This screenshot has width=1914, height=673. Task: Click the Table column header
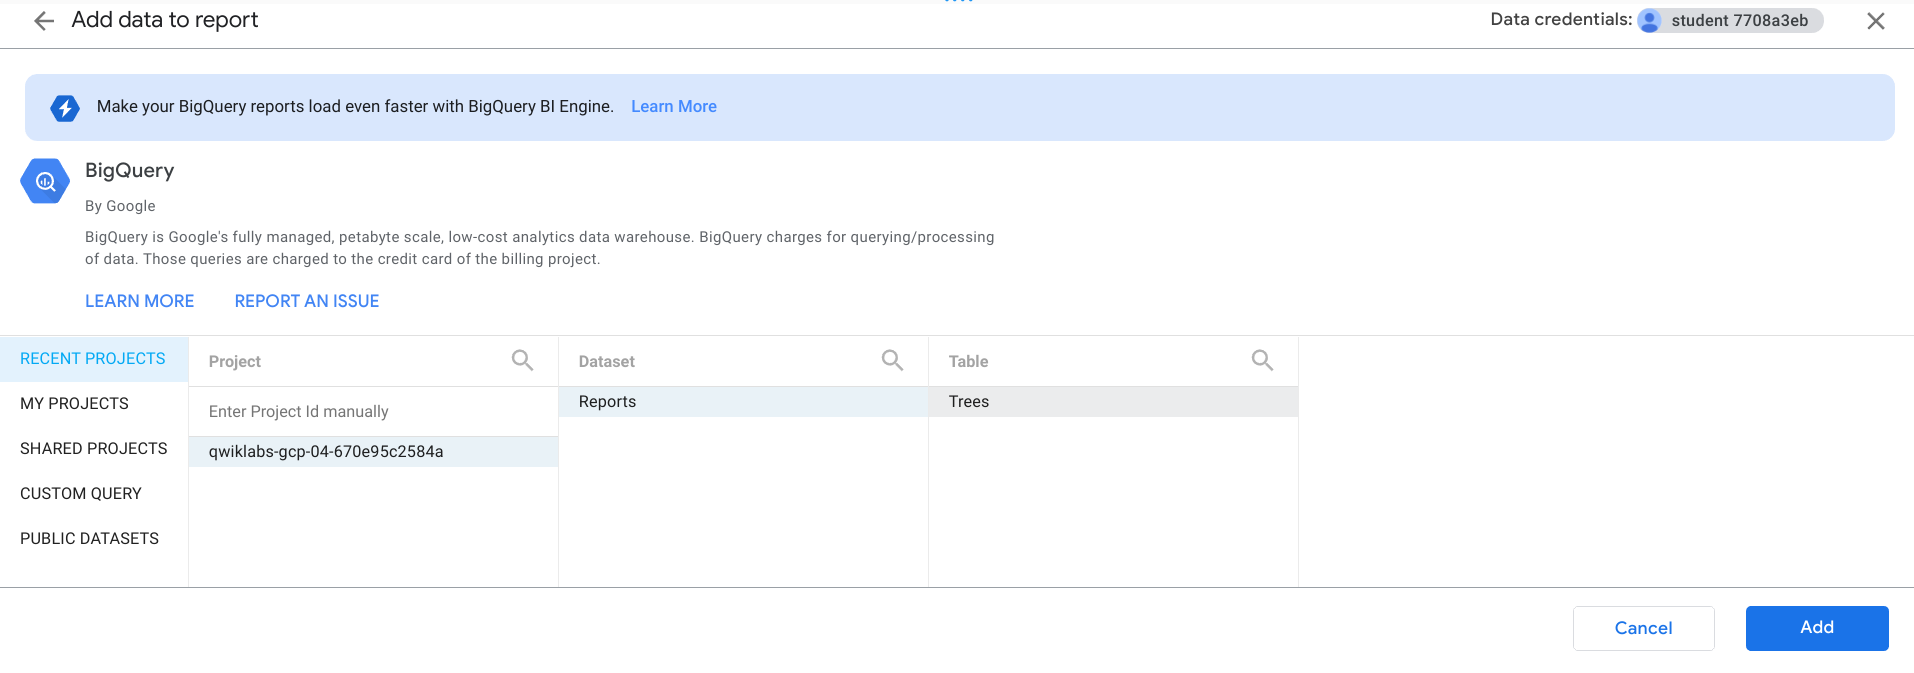point(968,362)
